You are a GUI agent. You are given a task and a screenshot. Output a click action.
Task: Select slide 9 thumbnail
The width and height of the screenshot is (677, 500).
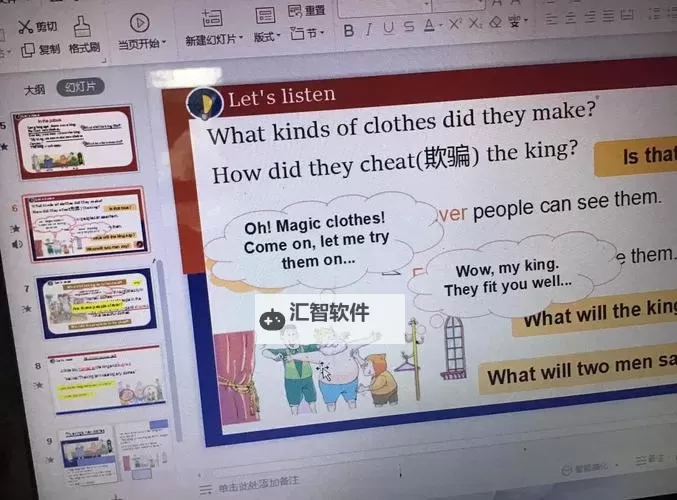point(116,453)
